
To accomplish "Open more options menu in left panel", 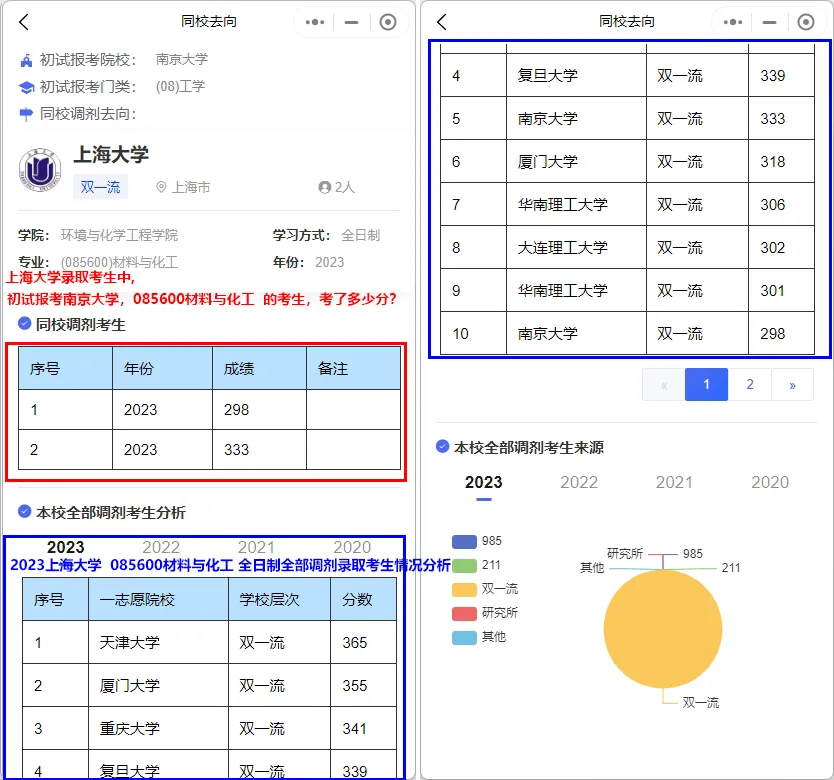I will pyautogui.click(x=315, y=22).
